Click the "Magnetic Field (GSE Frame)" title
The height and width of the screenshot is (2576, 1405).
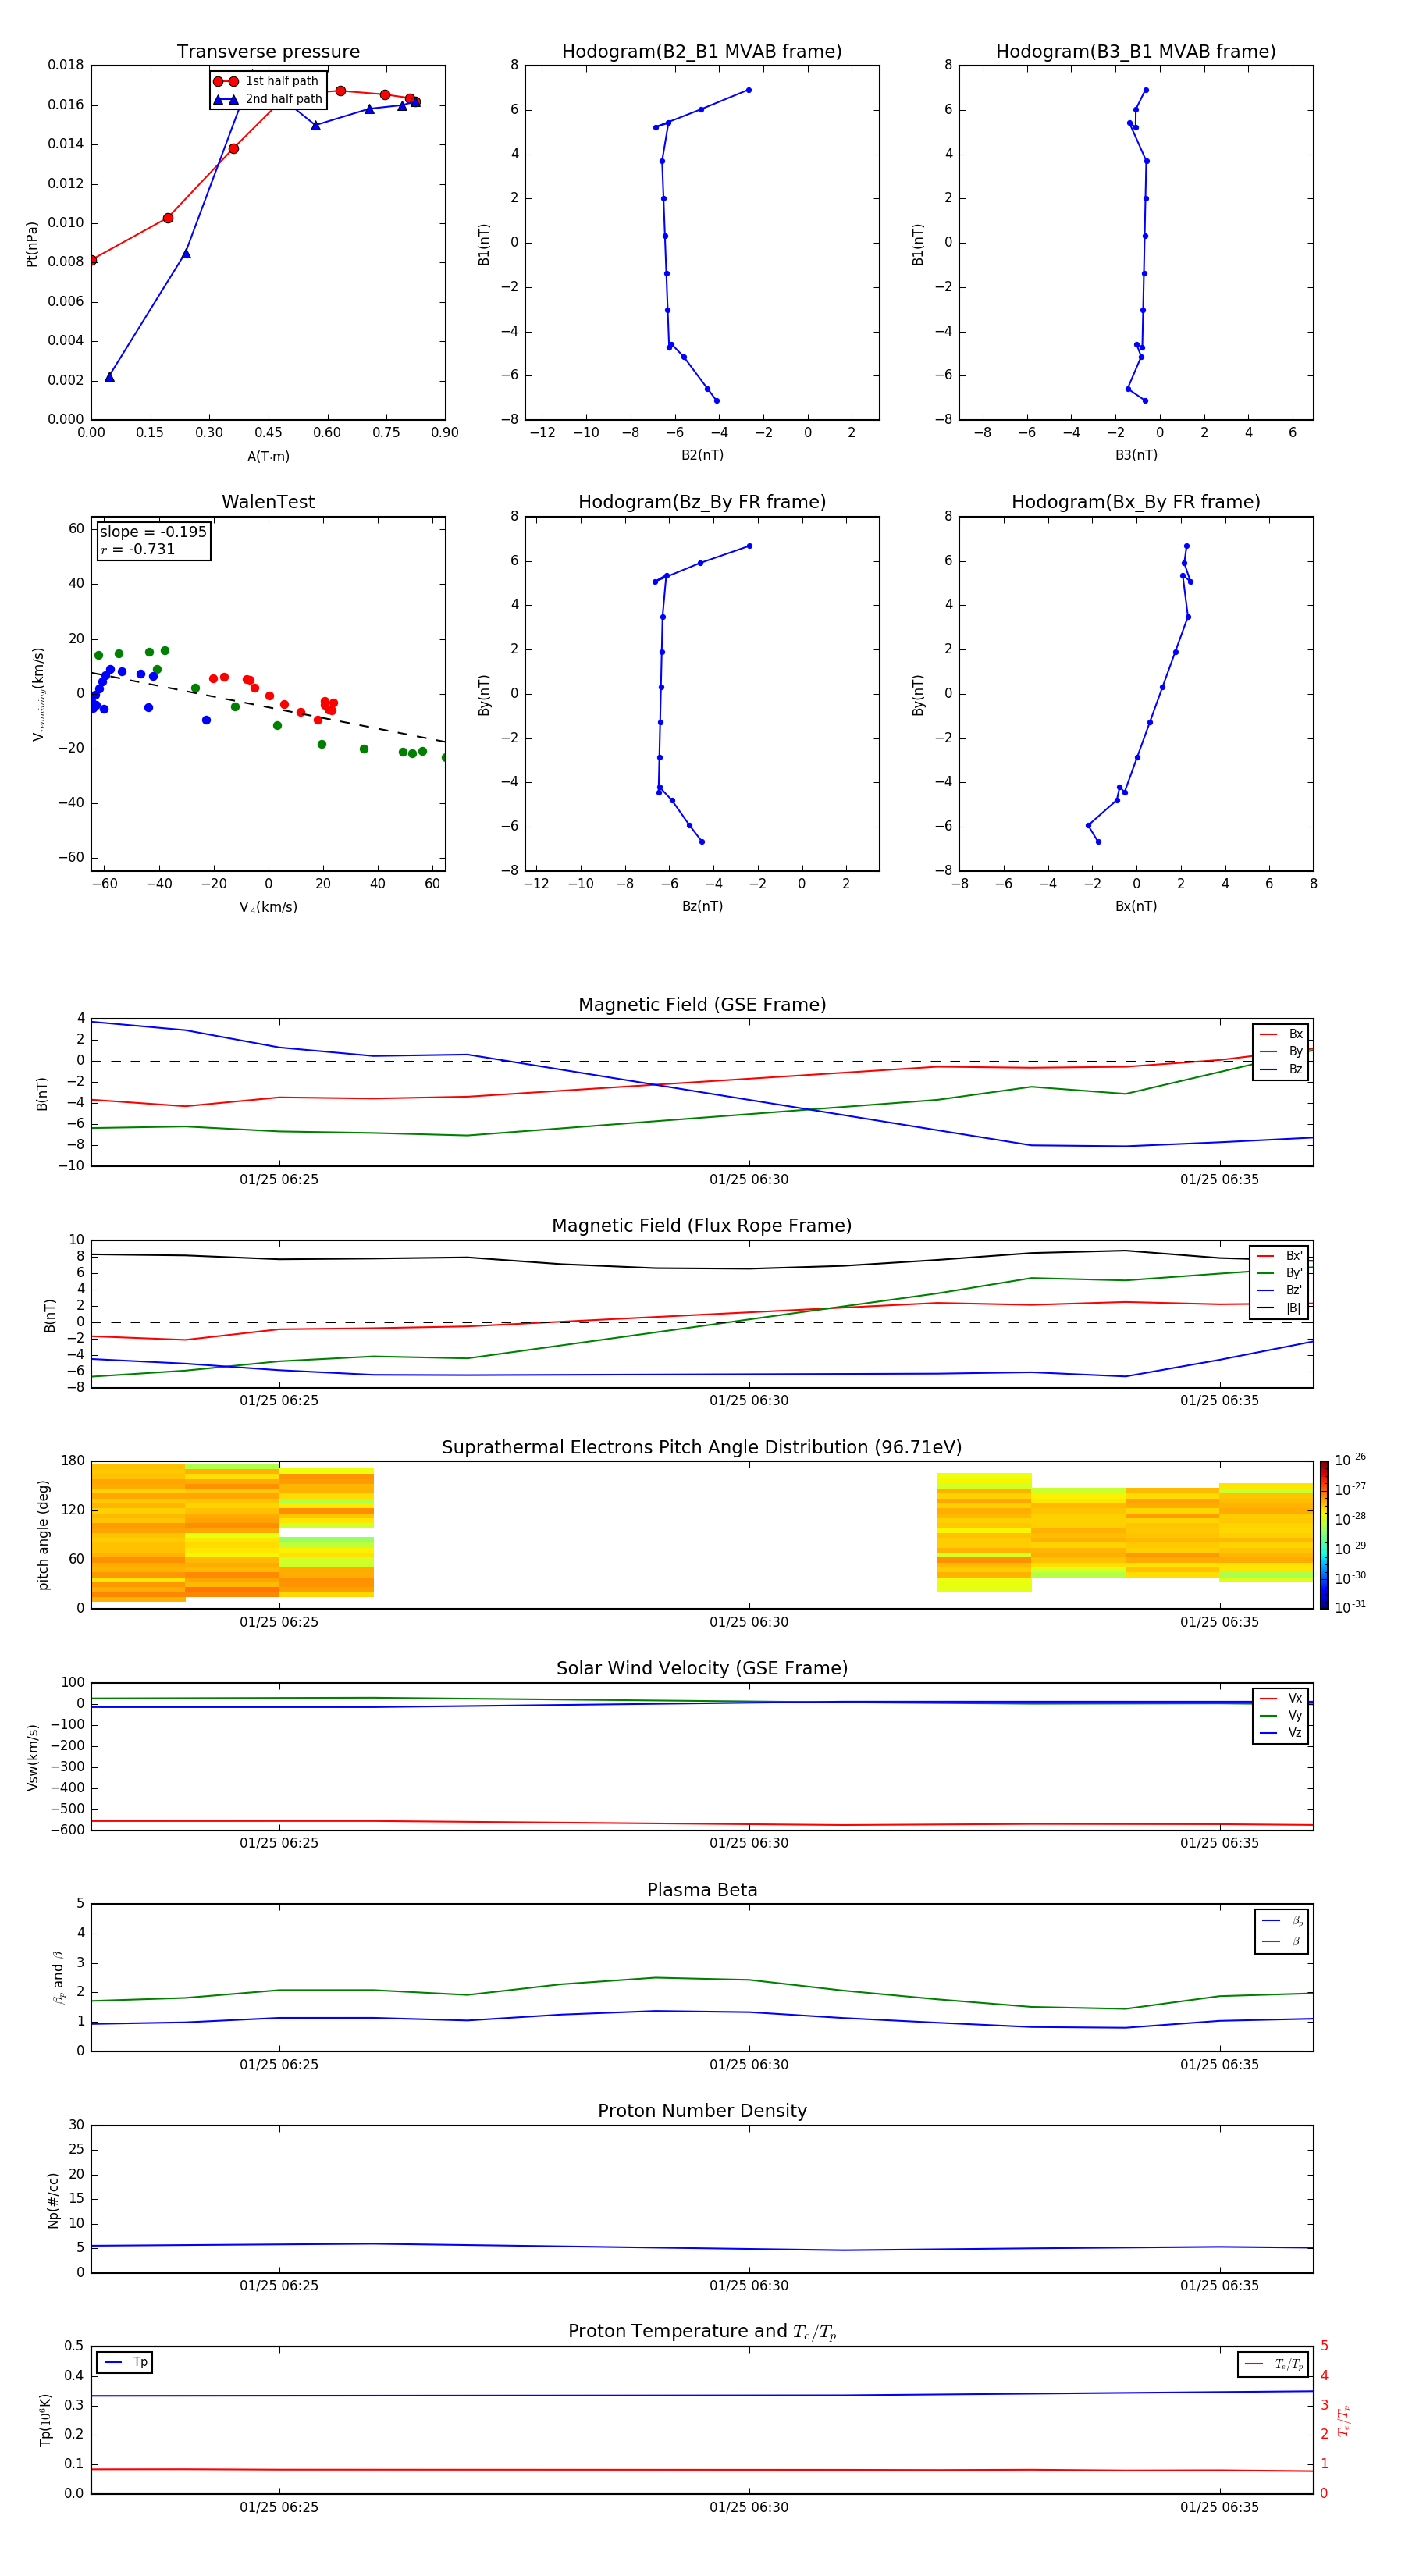pyautogui.click(x=702, y=1005)
